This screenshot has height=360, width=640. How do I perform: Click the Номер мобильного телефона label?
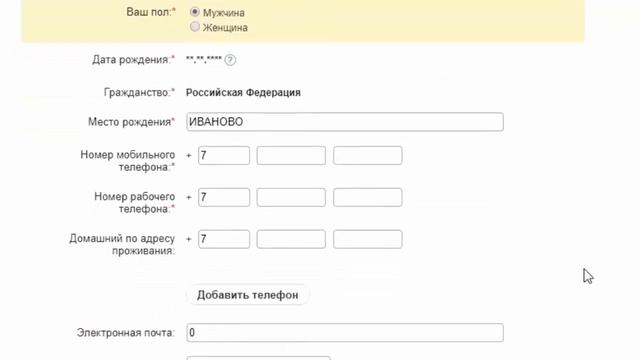coord(127,161)
